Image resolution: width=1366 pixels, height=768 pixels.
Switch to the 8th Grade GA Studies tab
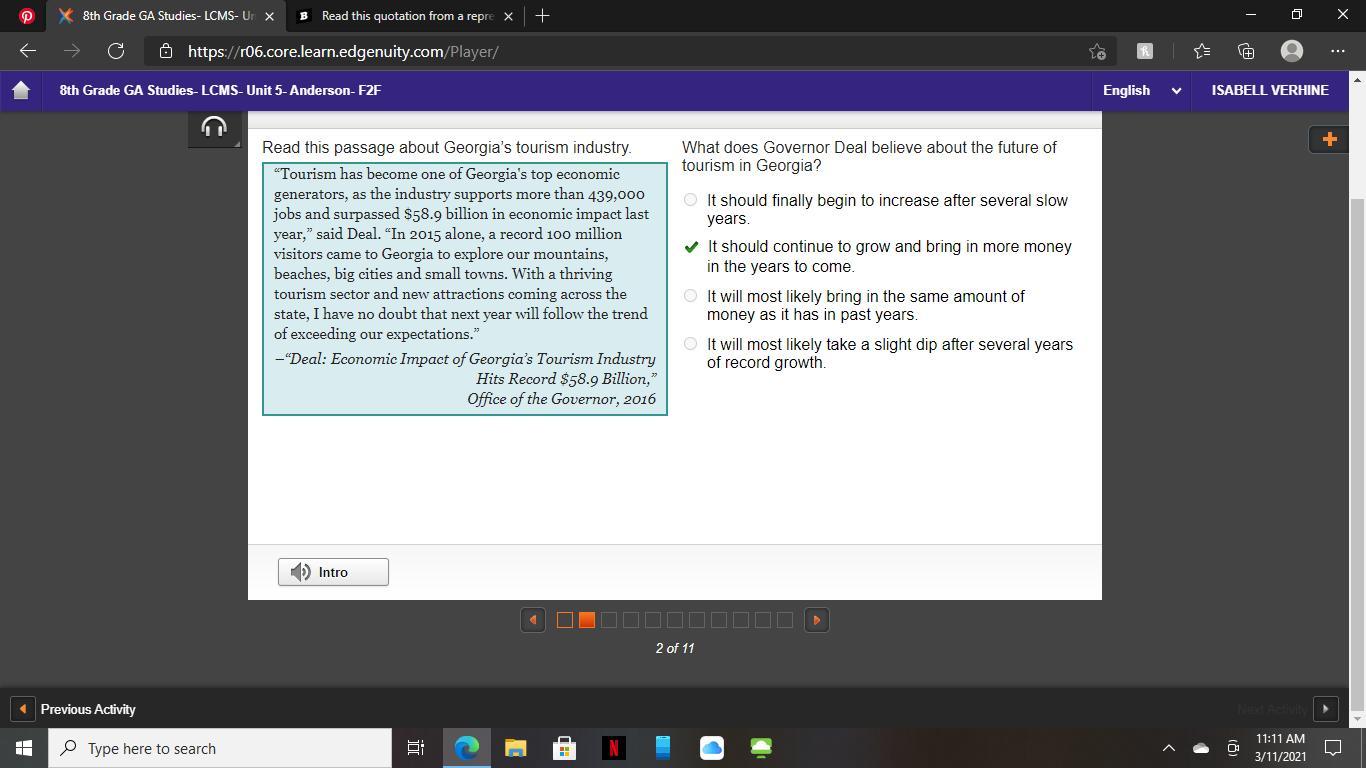[x=165, y=16]
